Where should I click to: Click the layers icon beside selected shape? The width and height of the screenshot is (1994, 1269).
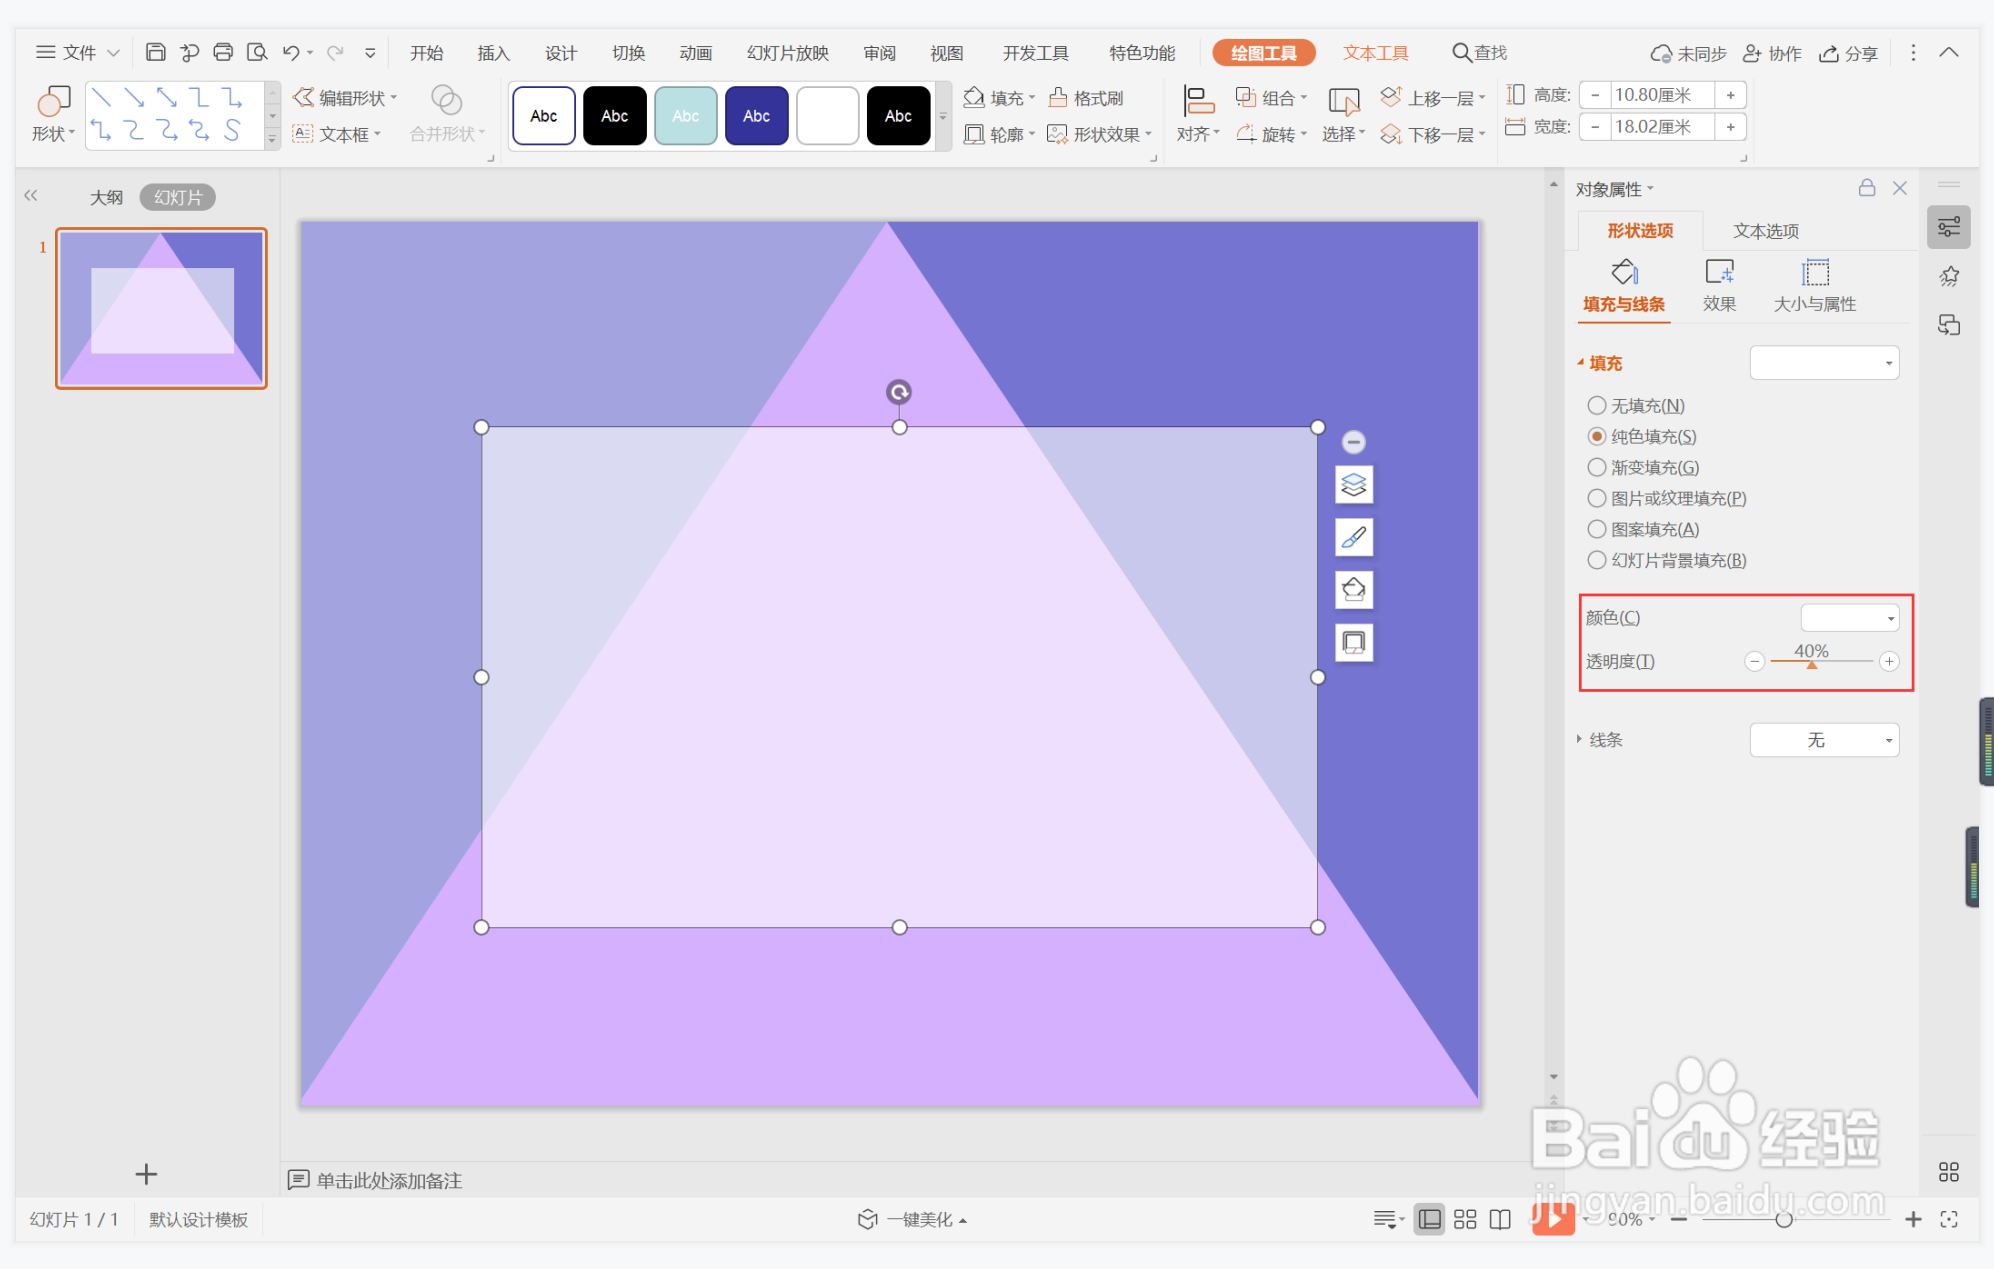(x=1353, y=485)
